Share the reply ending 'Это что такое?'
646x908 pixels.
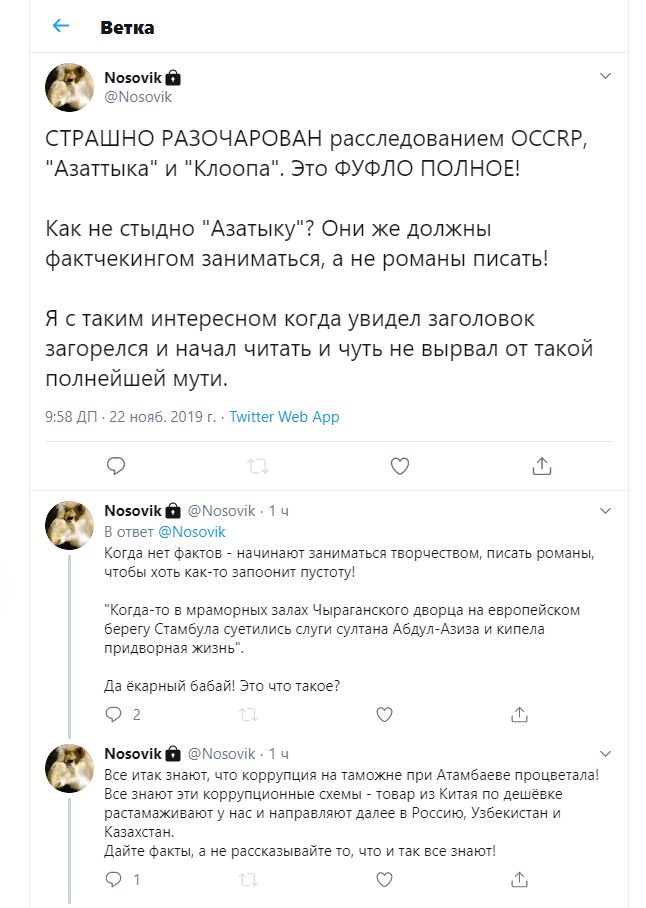518,714
